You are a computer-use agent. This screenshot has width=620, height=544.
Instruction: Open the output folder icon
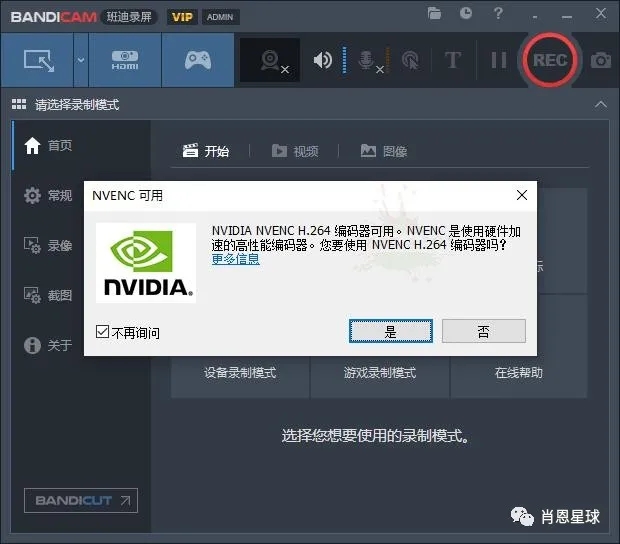pyautogui.click(x=434, y=13)
